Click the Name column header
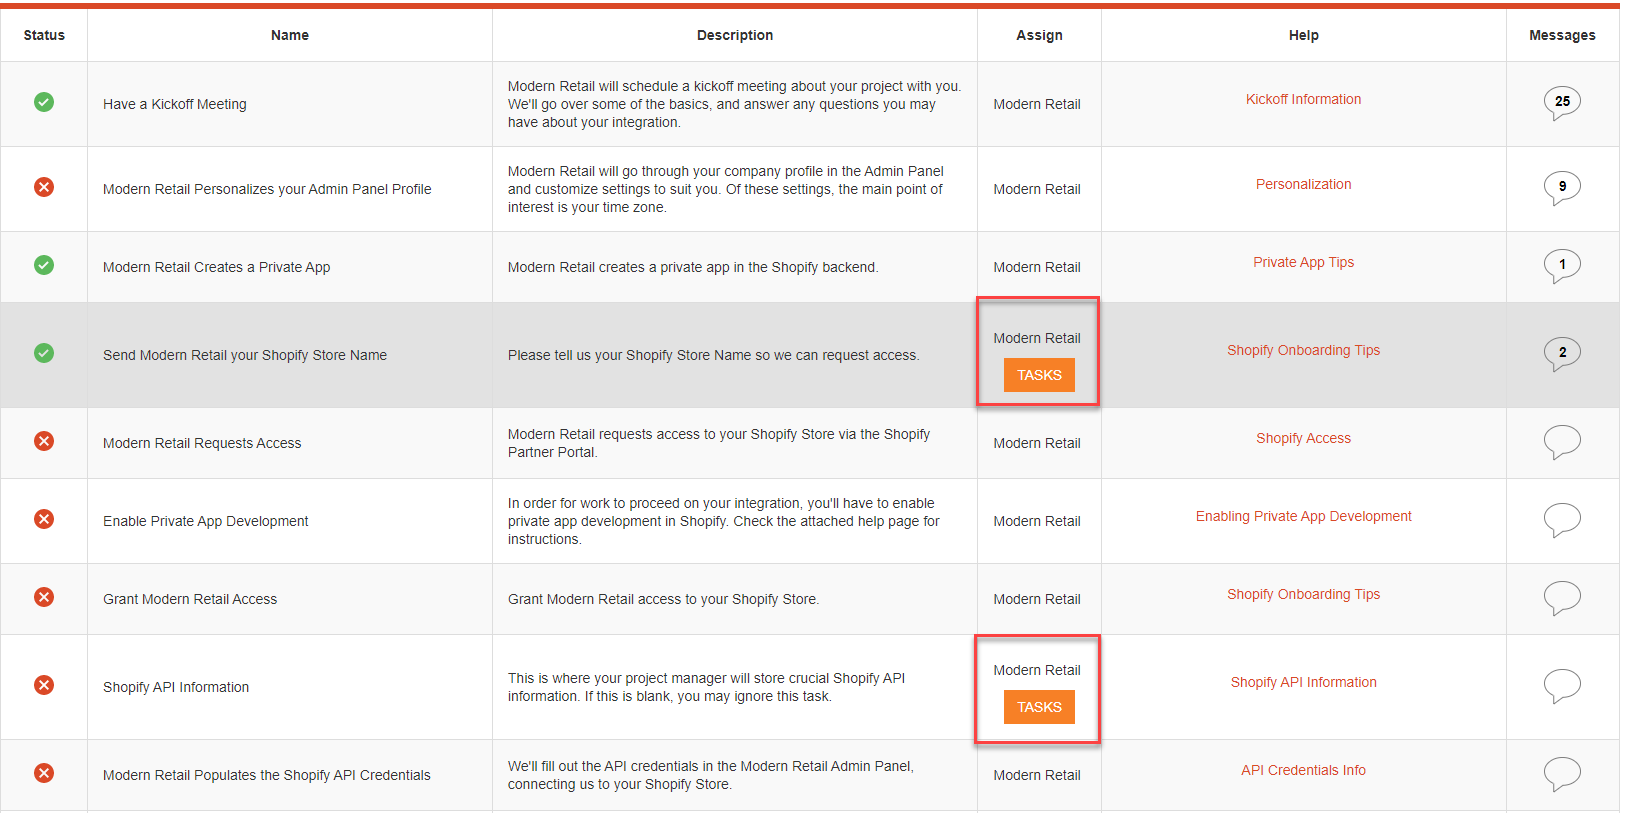 [x=290, y=35]
